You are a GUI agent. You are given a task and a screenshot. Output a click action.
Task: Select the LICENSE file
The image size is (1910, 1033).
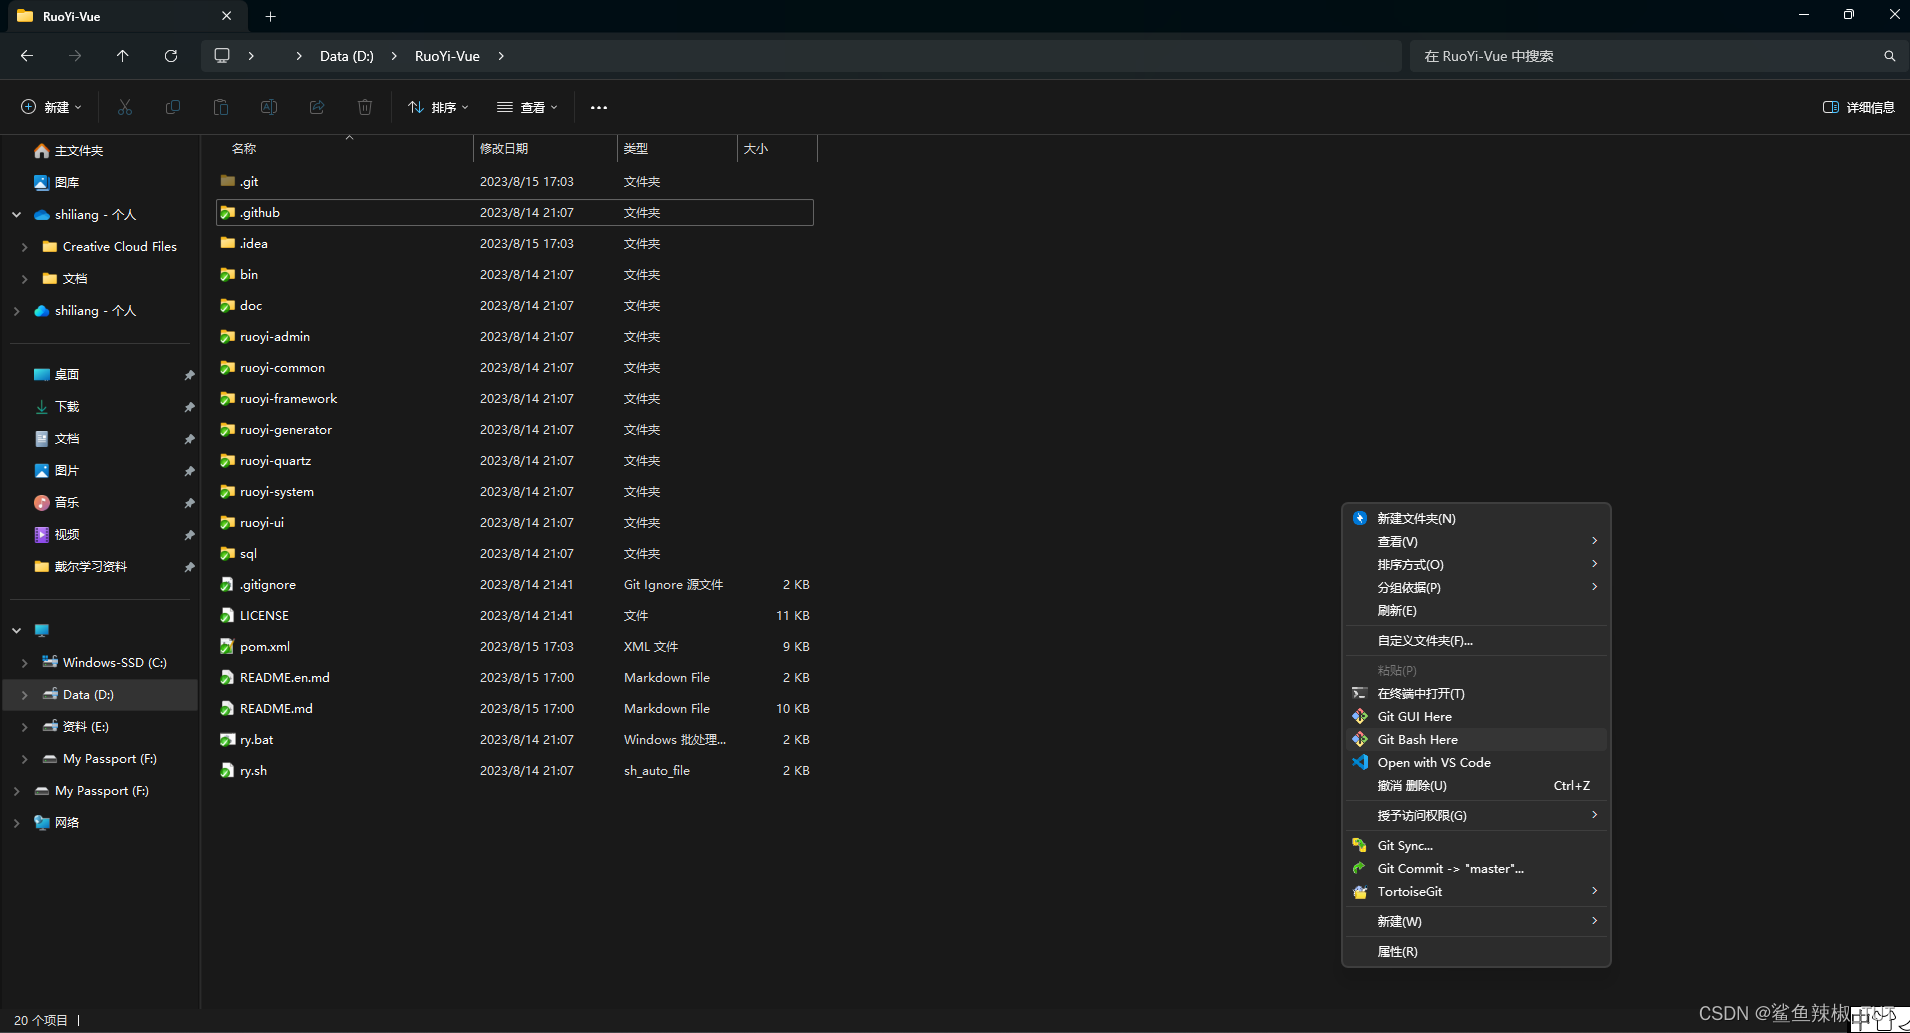(515, 615)
